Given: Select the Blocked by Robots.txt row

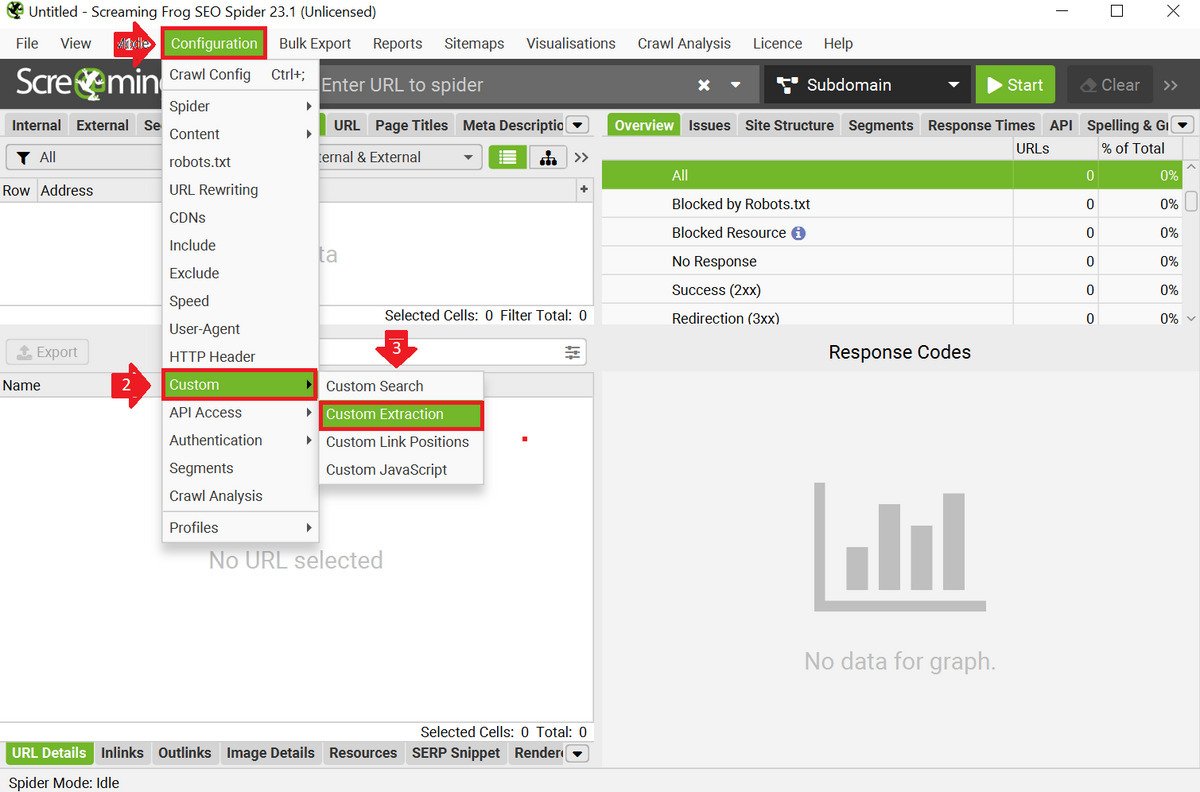Looking at the screenshot, I should pos(740,204).
